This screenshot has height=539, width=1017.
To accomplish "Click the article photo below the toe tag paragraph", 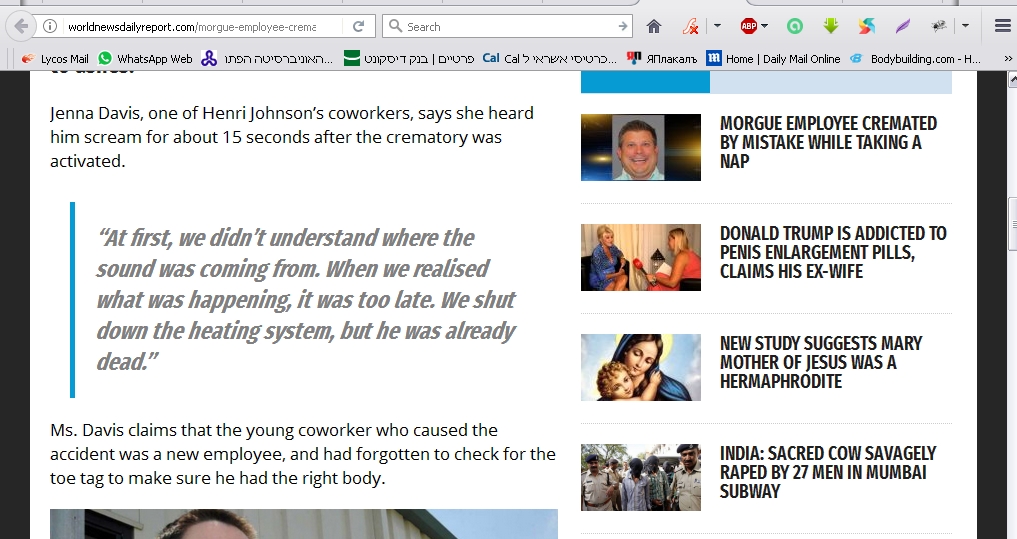I will pyautogui.click(x=304, y=524).
